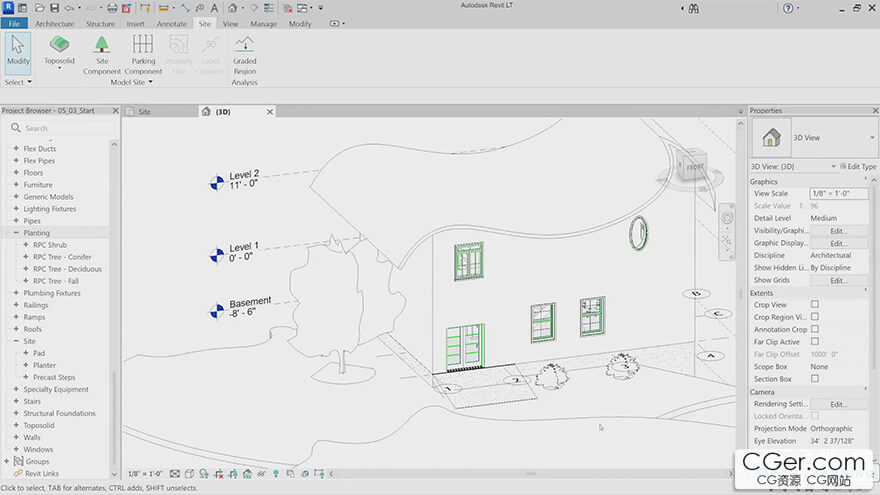This screenshot has width=880, height=495.
Task: Select the Parking Component tool
Action: click(x=143, y=54)
